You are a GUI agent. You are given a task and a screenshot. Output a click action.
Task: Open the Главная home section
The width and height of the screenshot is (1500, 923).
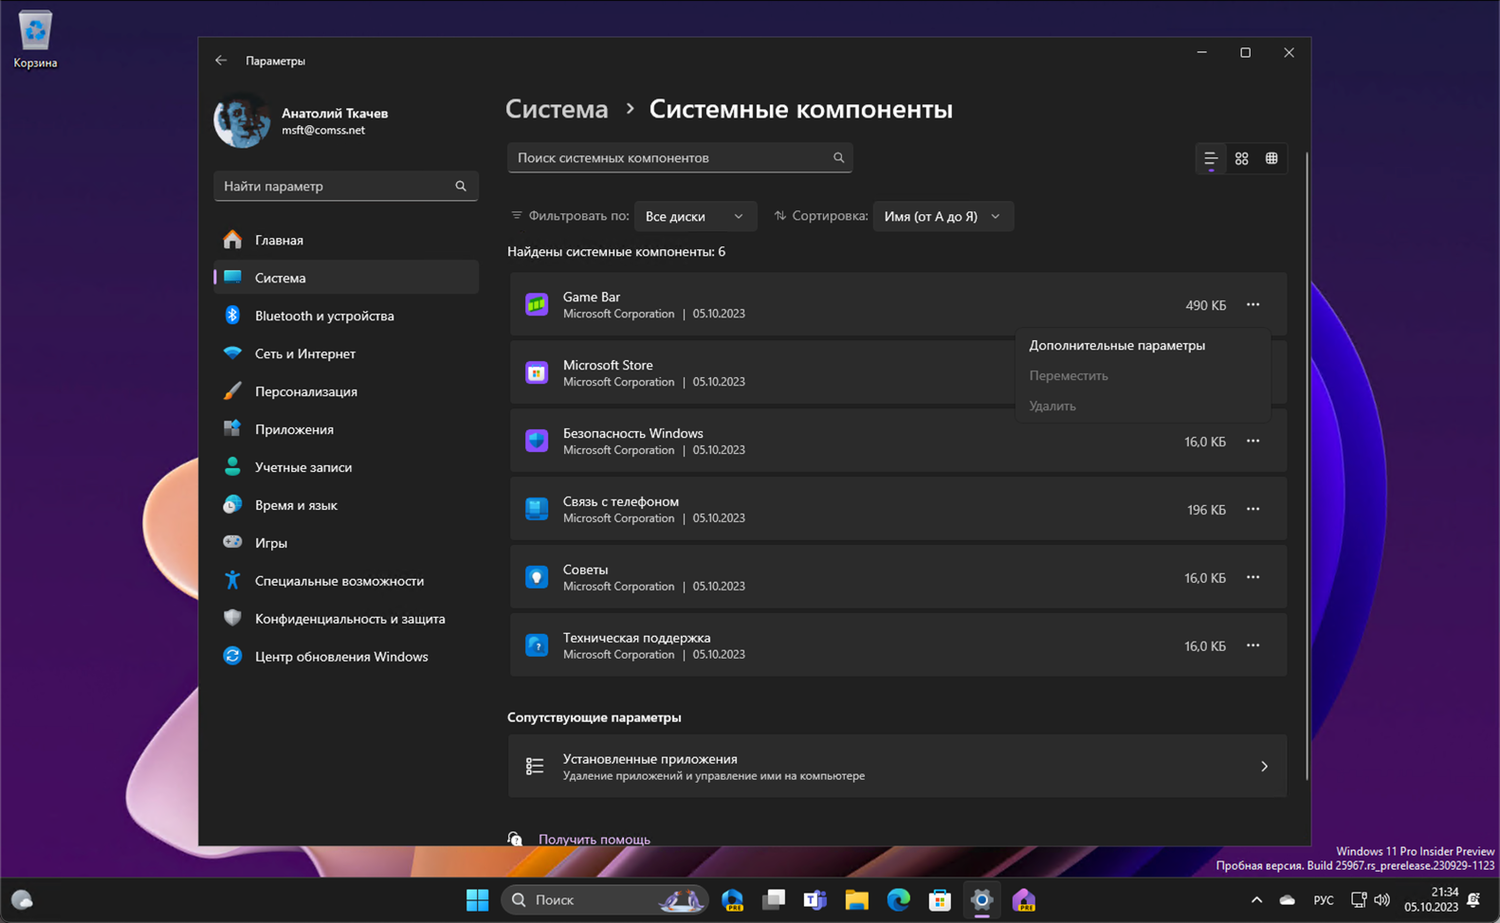pos(346,240)
